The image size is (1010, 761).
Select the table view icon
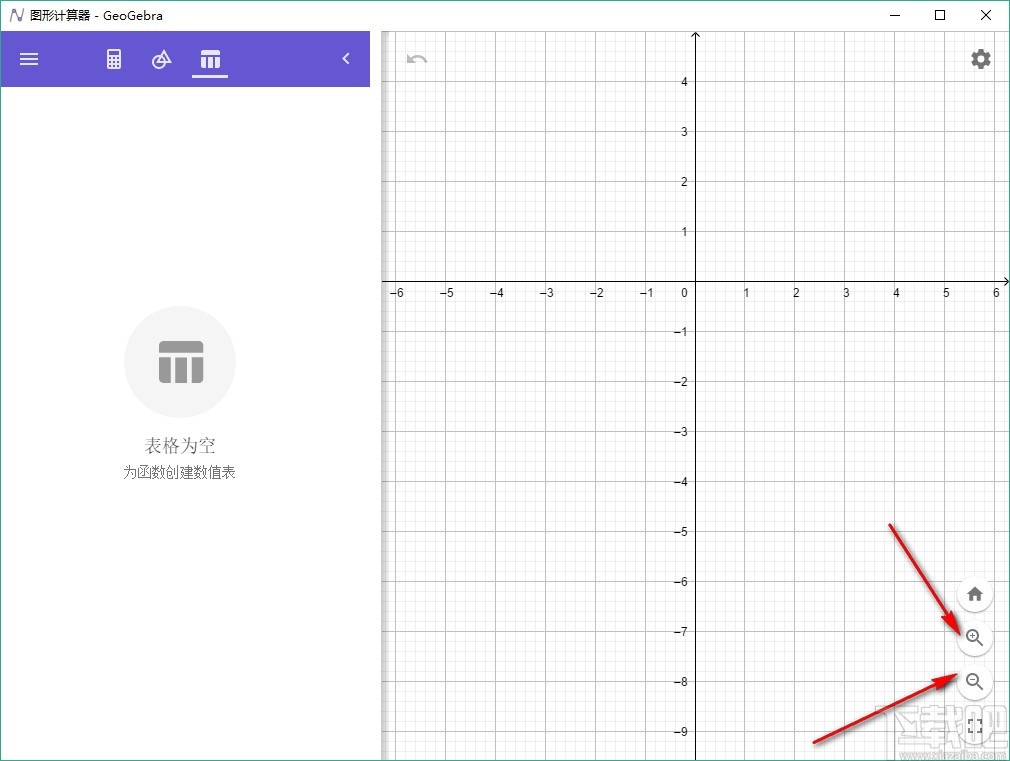tap(210, 59)
